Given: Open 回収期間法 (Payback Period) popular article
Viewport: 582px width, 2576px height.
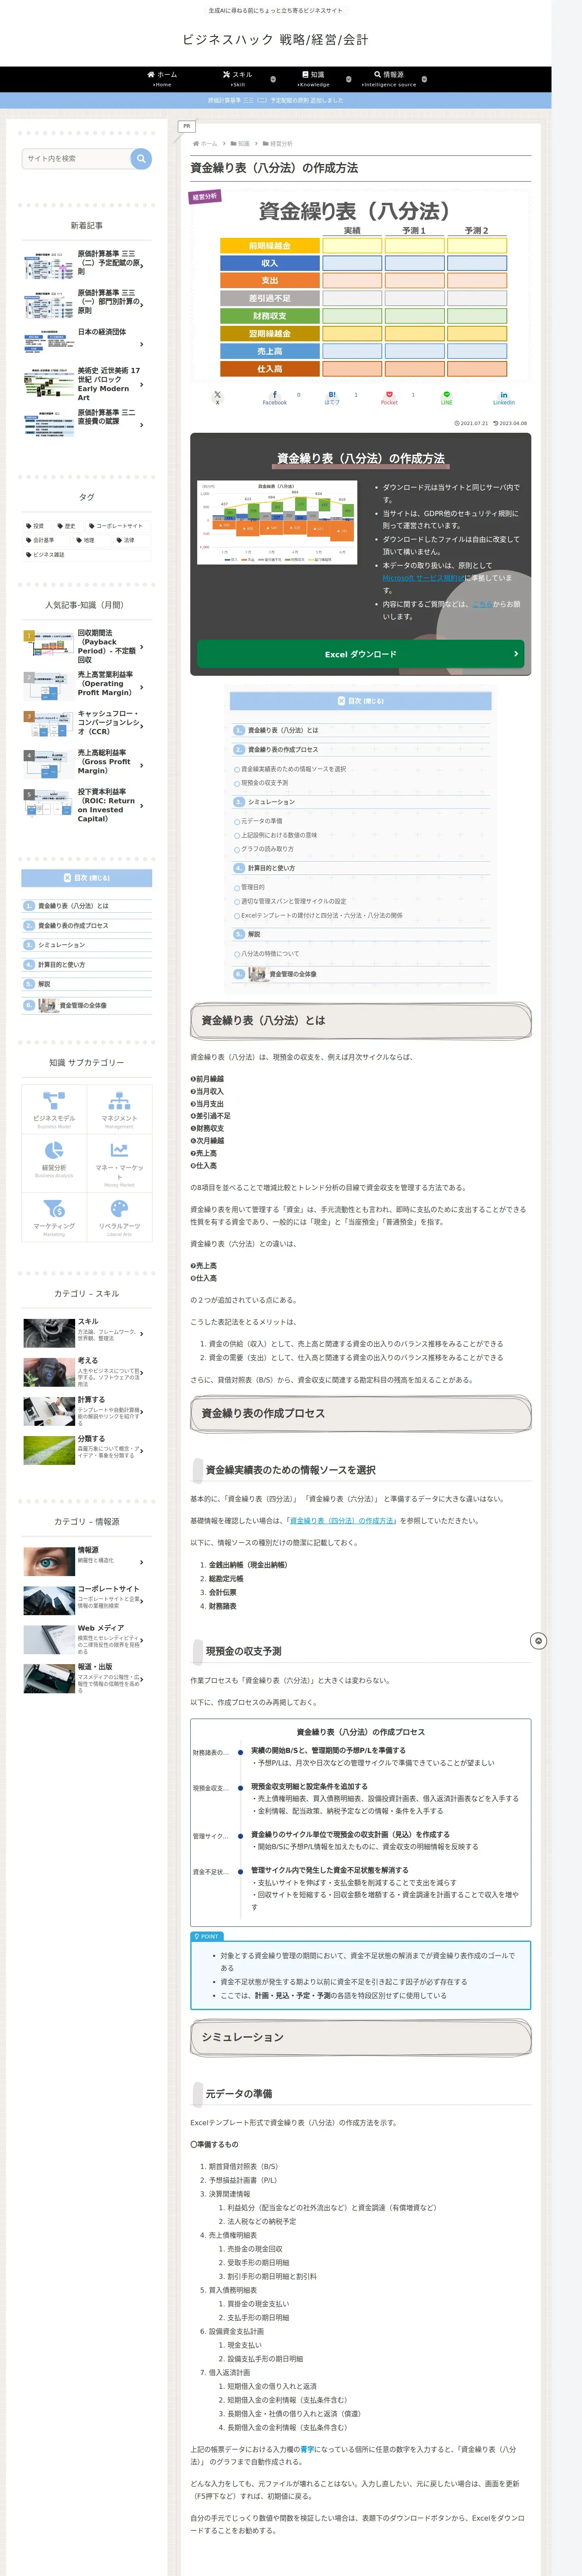Looking at the screenshot, I should pyautogui.click(x=87, y=647).
